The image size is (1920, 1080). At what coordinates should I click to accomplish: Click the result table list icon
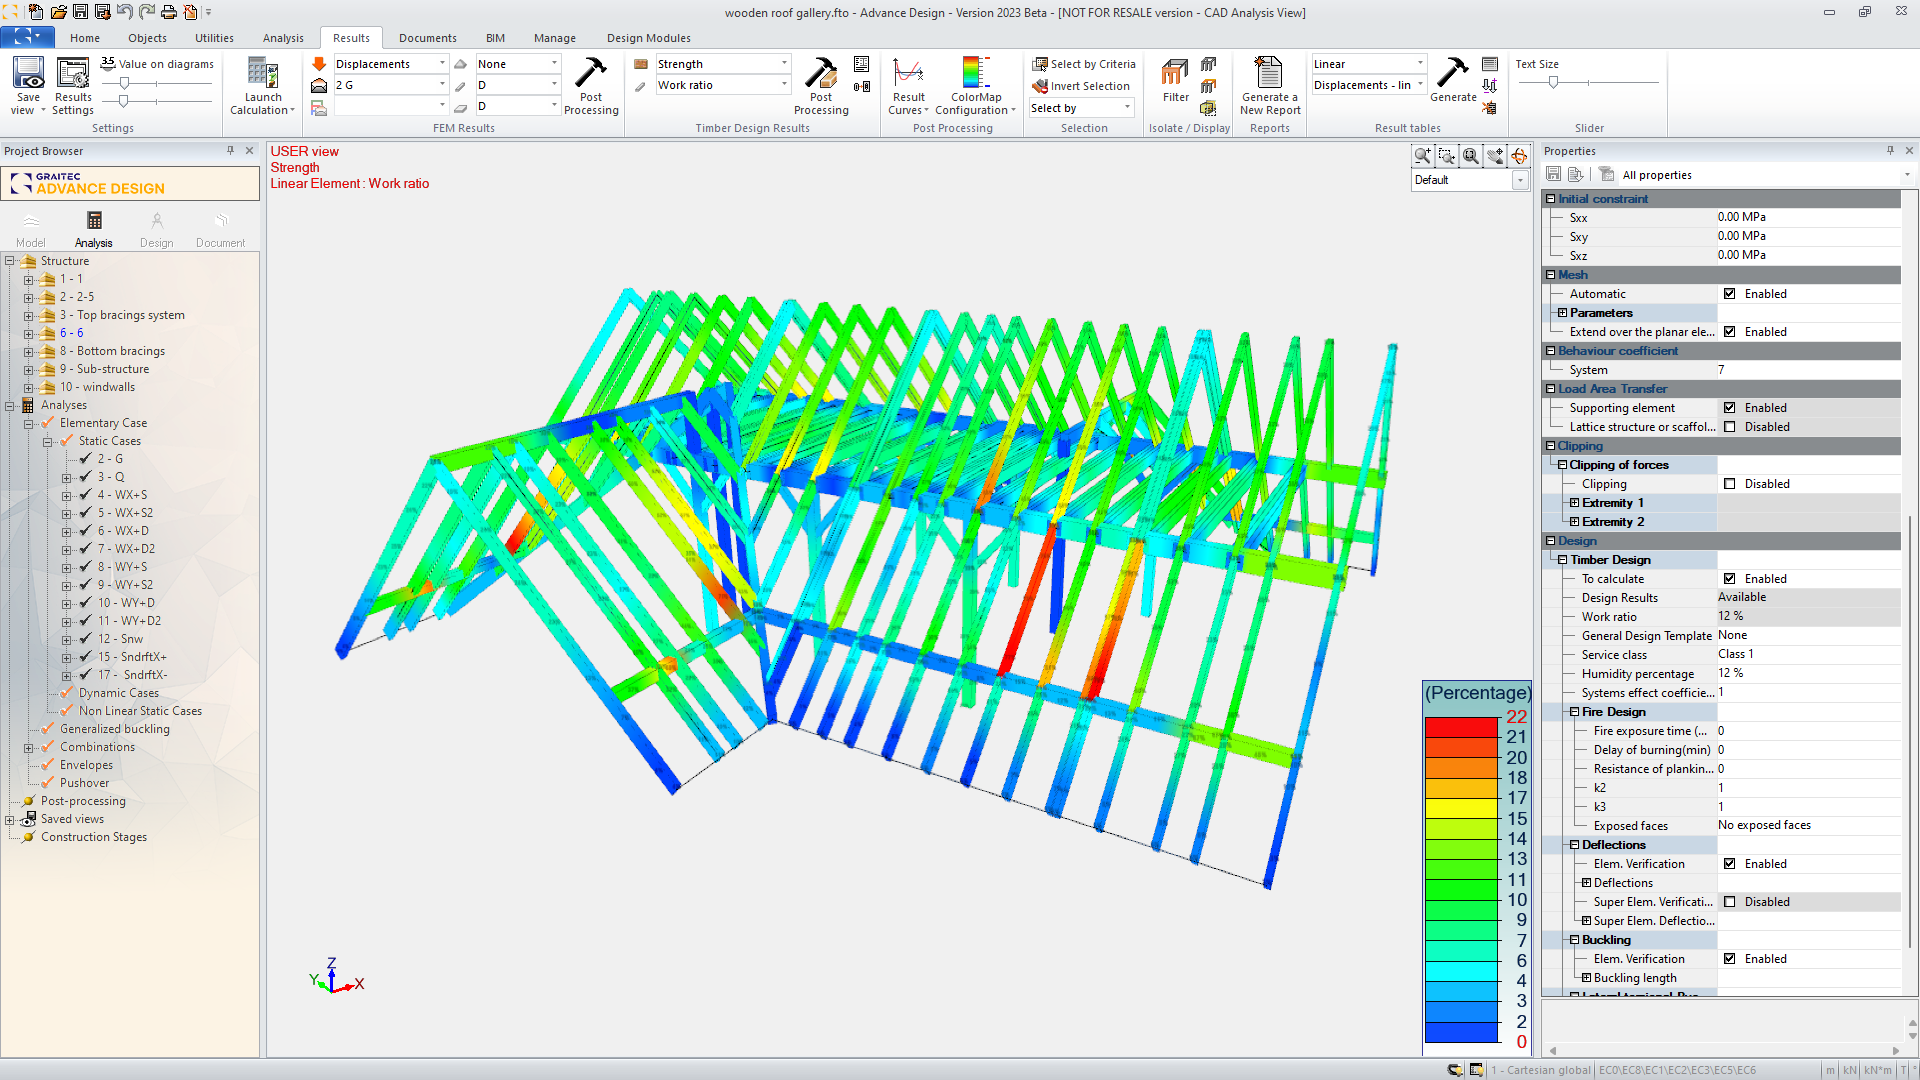click(x=1490, y=64)
